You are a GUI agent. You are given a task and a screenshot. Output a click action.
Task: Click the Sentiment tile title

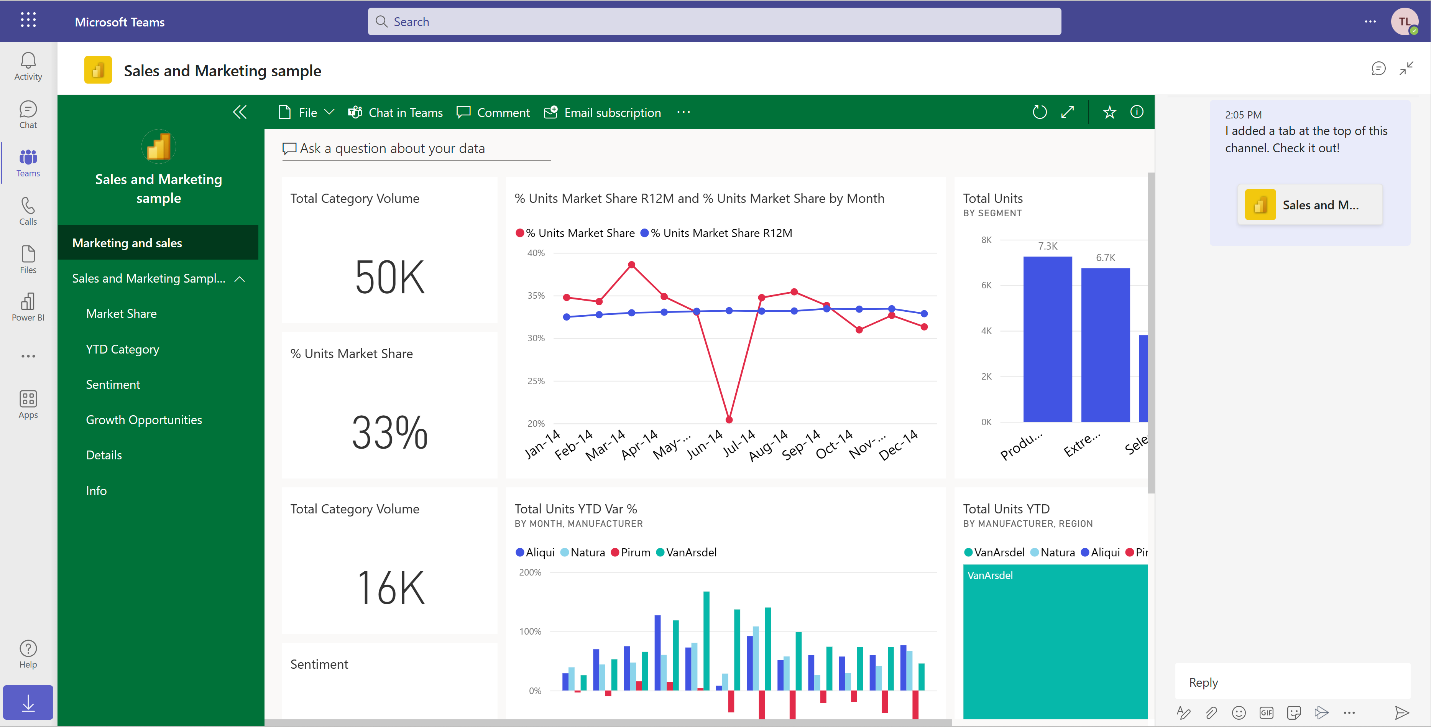pyautogui.click(x=319, y=664)
